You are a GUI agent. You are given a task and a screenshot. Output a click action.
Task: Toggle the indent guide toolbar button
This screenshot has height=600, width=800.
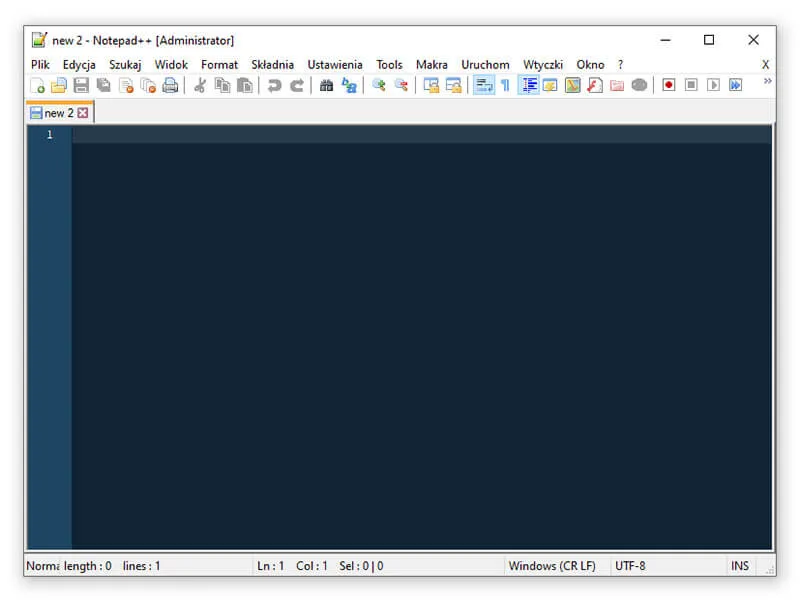[528, 86]
